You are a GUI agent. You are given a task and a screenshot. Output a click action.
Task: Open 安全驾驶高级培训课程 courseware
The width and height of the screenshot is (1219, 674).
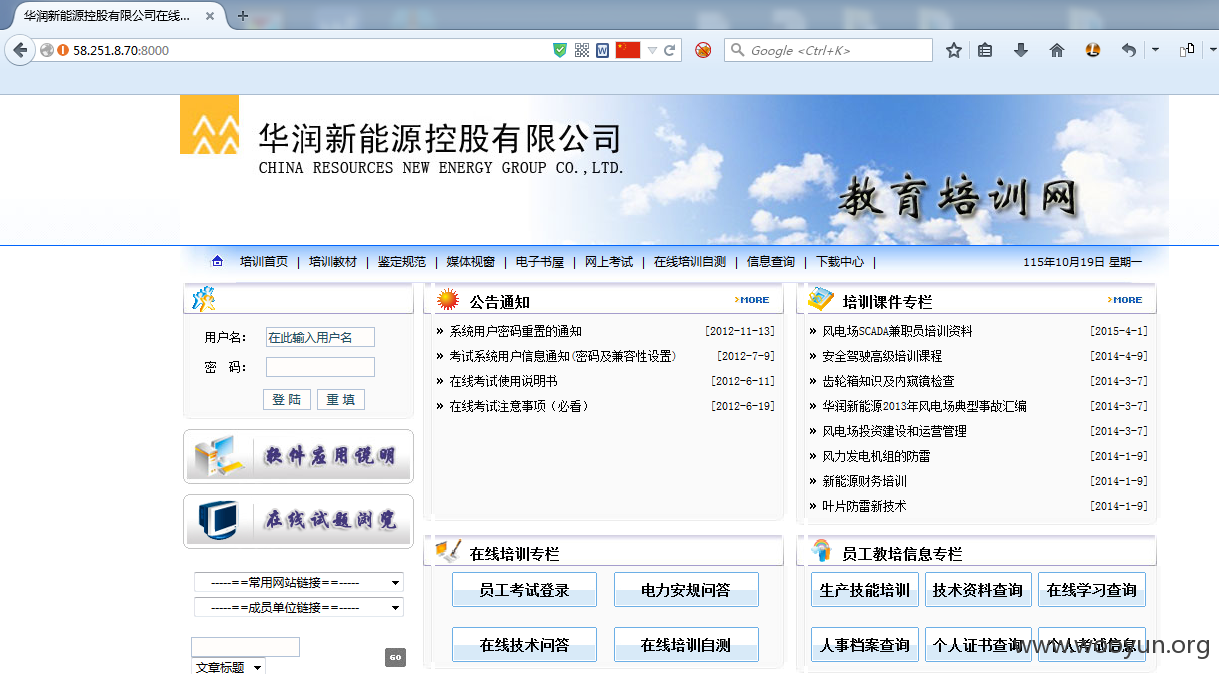tap(882, 356)
